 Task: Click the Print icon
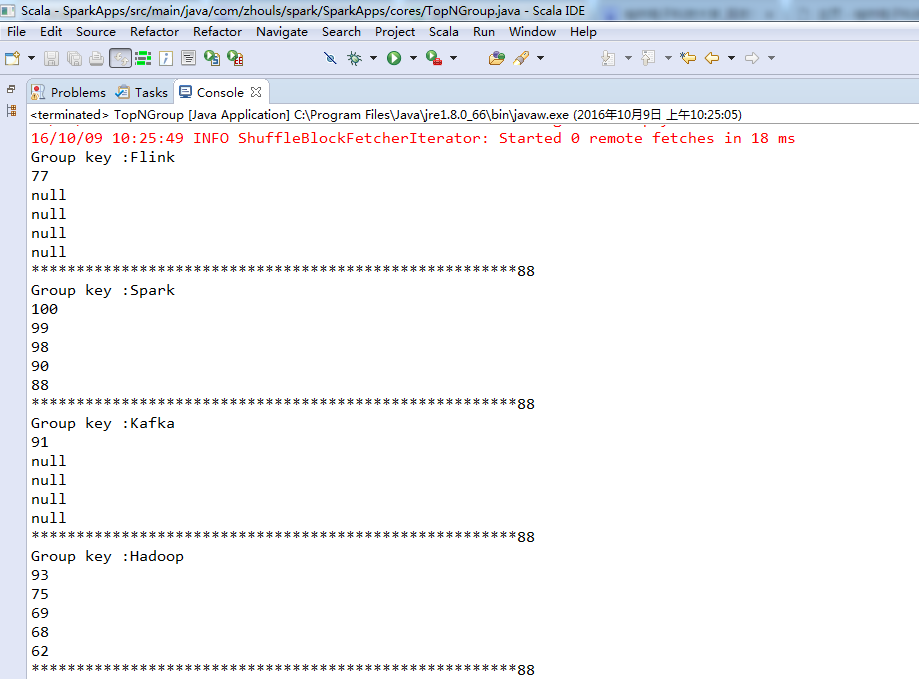point(97,58)
